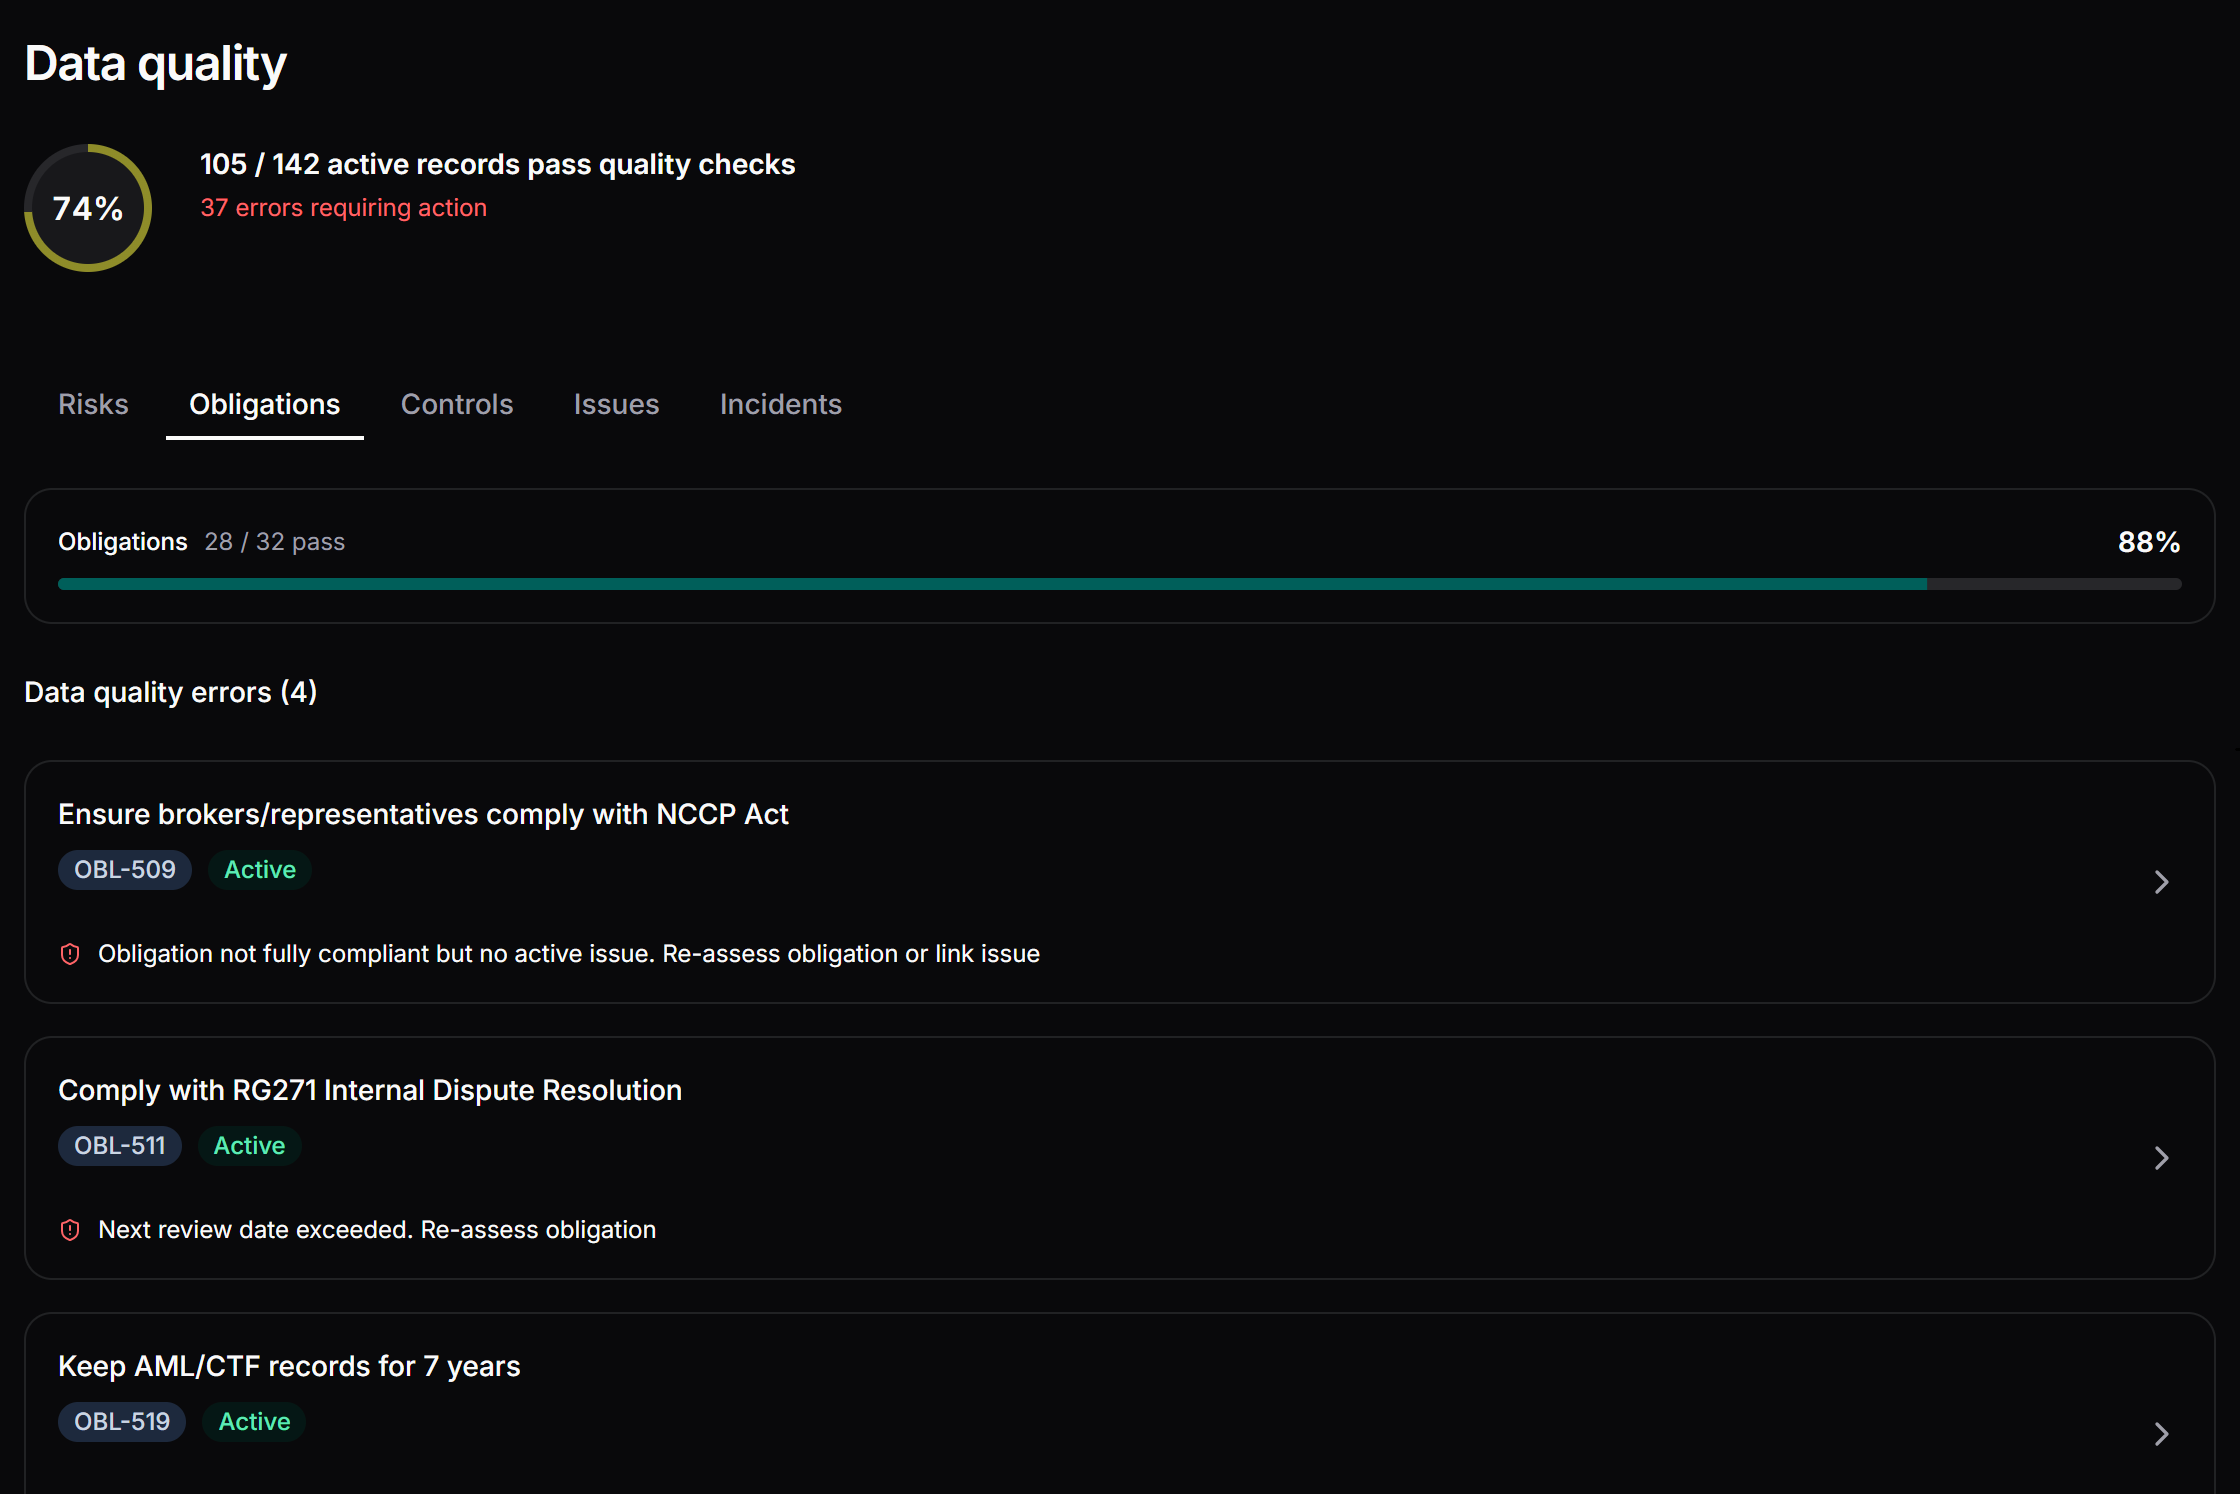
Task: Expand the OBL-509 error card chevron
Action: click(2161, 882)
